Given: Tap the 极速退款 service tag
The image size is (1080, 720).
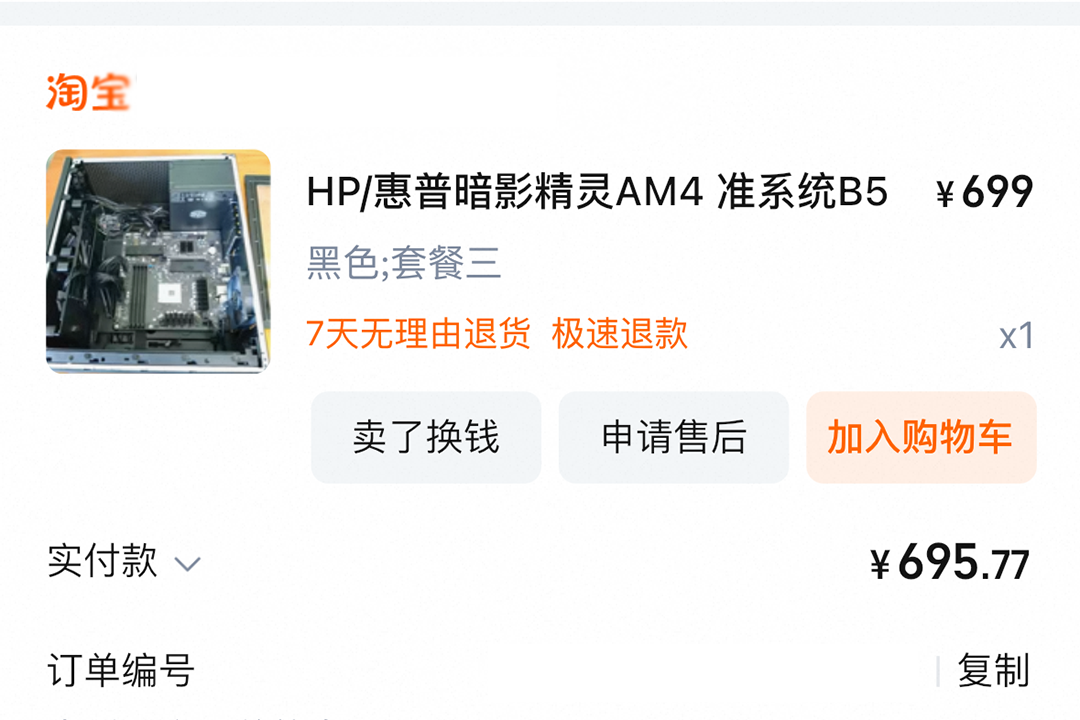Looking at the screenshot, I should [x=619, y=334].
